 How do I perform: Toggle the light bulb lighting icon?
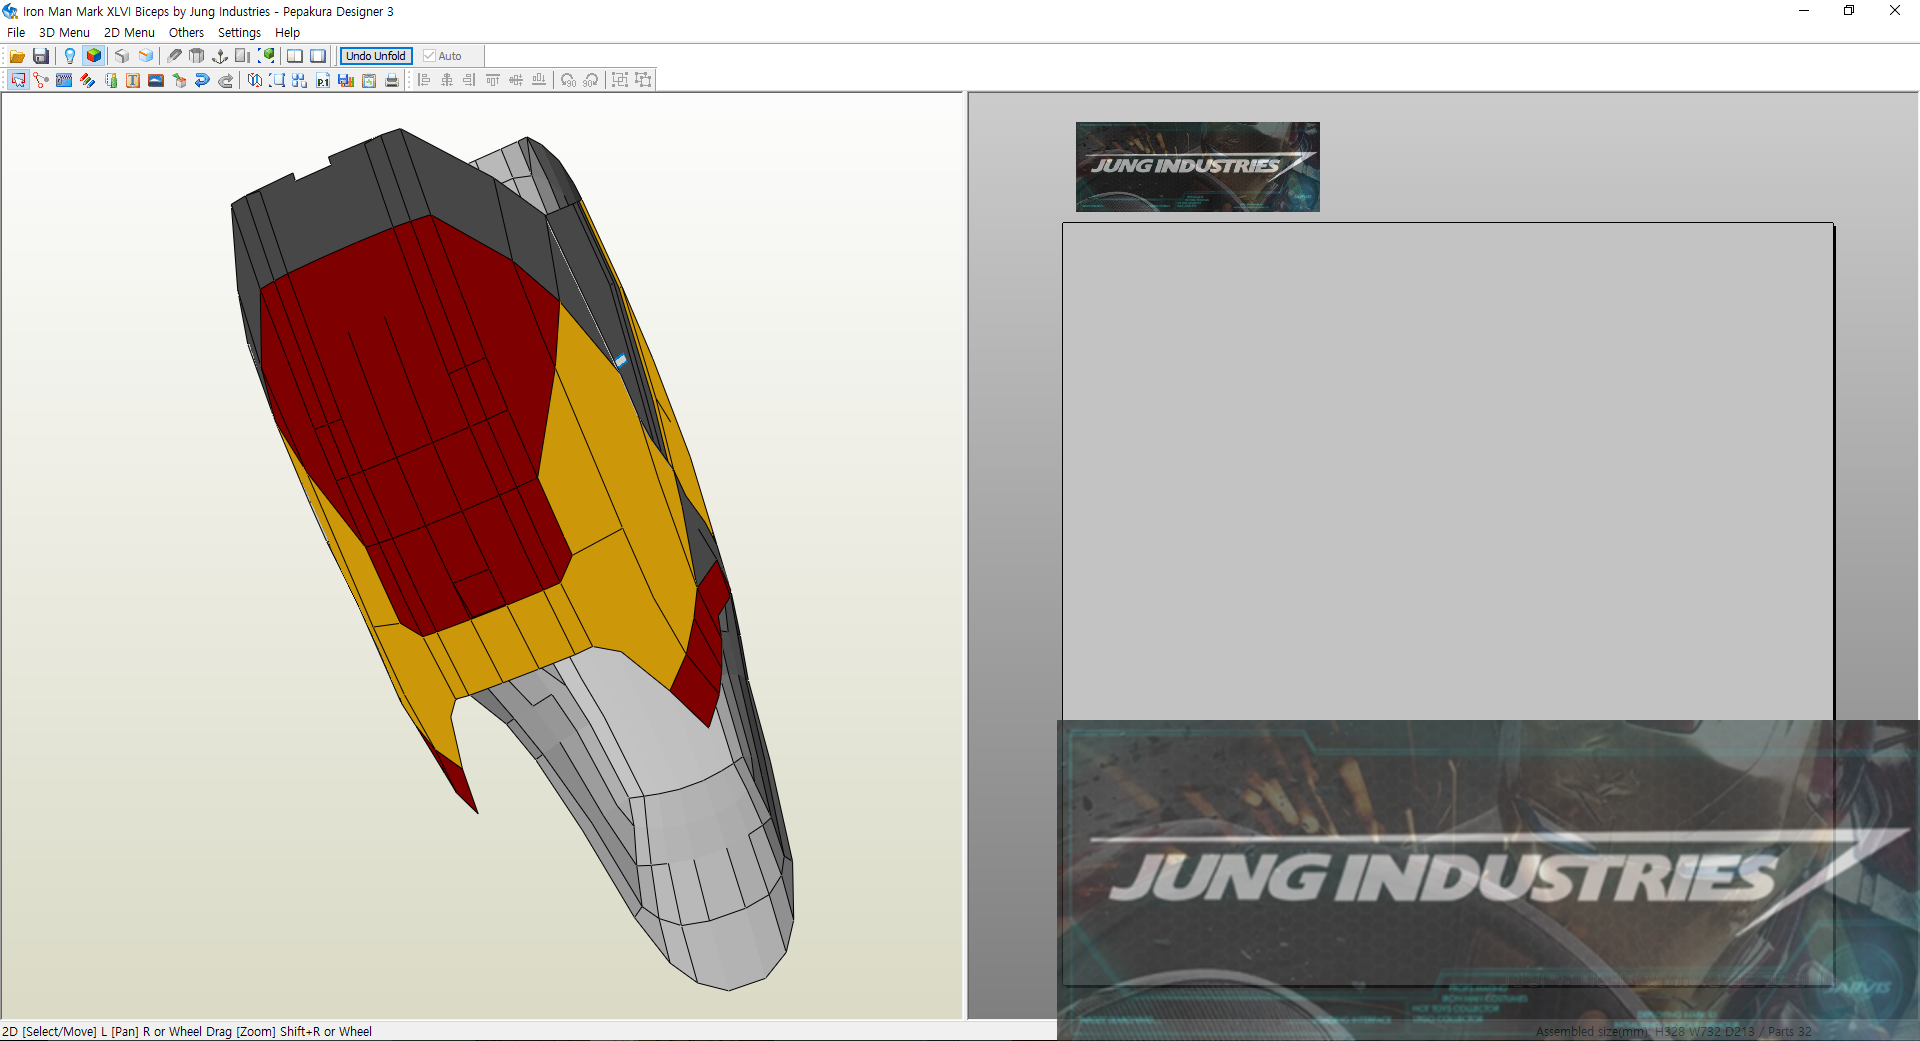[x=69, y=56]
